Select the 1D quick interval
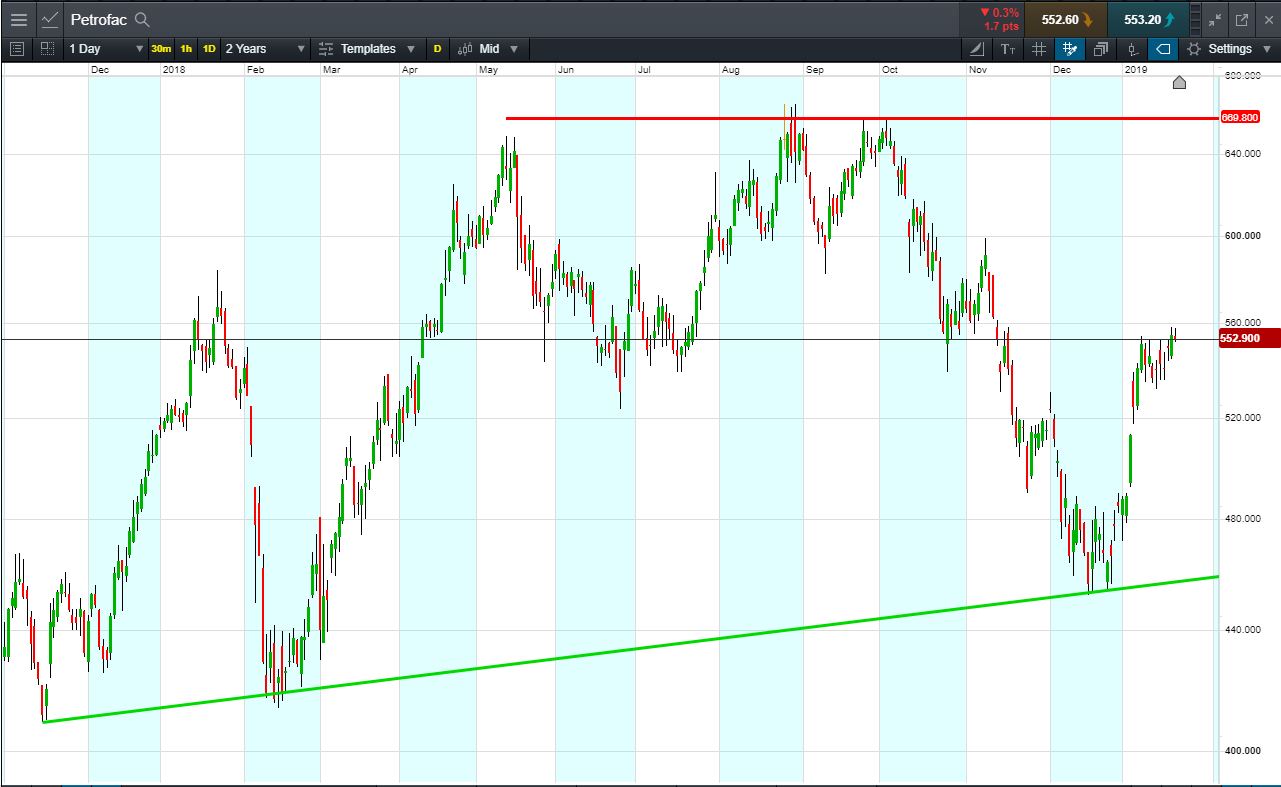Screen dimensions: 1281x787 click(x=209, y=48)
